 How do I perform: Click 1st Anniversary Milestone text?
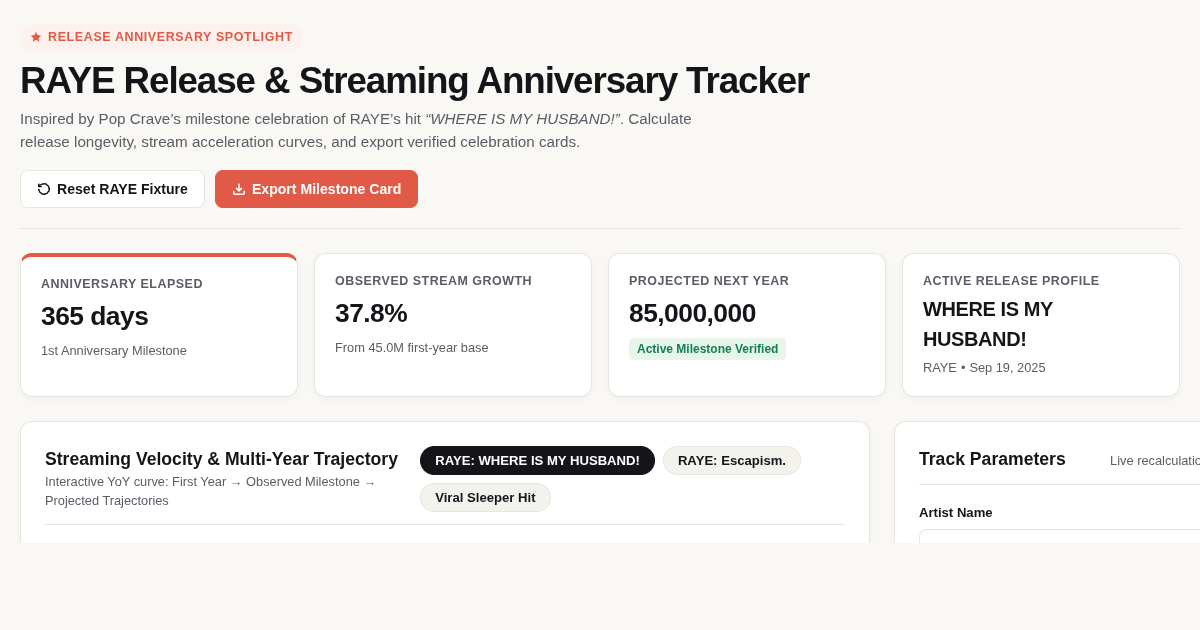[114, 350]
